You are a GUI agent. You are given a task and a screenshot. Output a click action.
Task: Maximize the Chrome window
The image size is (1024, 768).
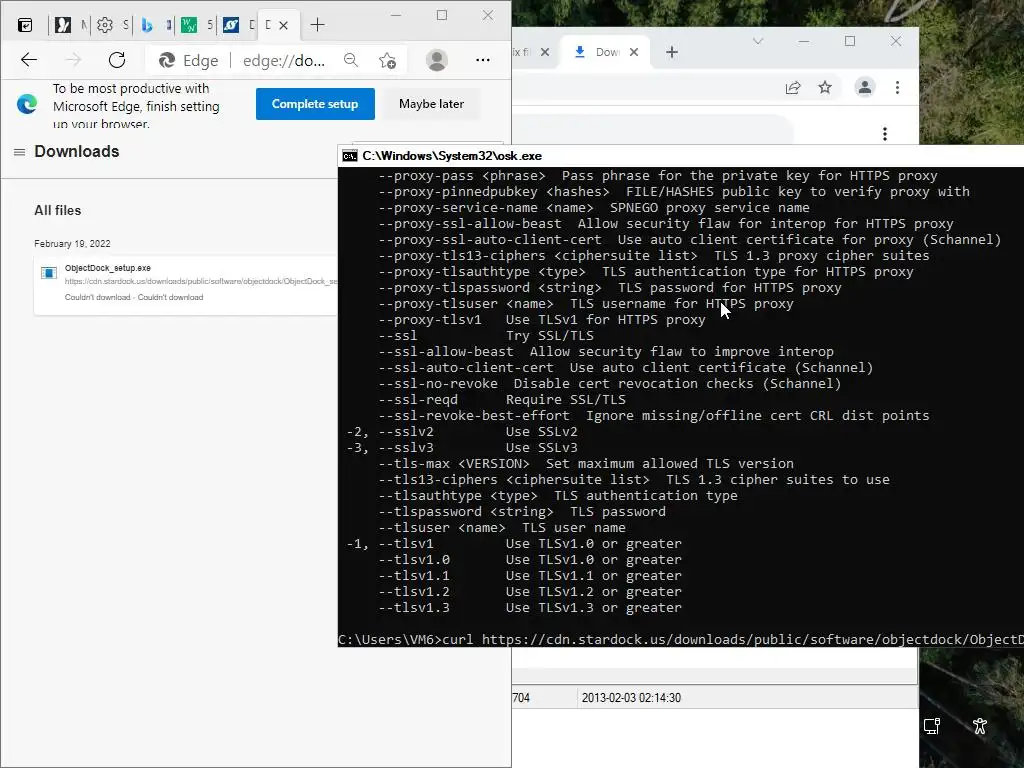[x=850, y=41]
